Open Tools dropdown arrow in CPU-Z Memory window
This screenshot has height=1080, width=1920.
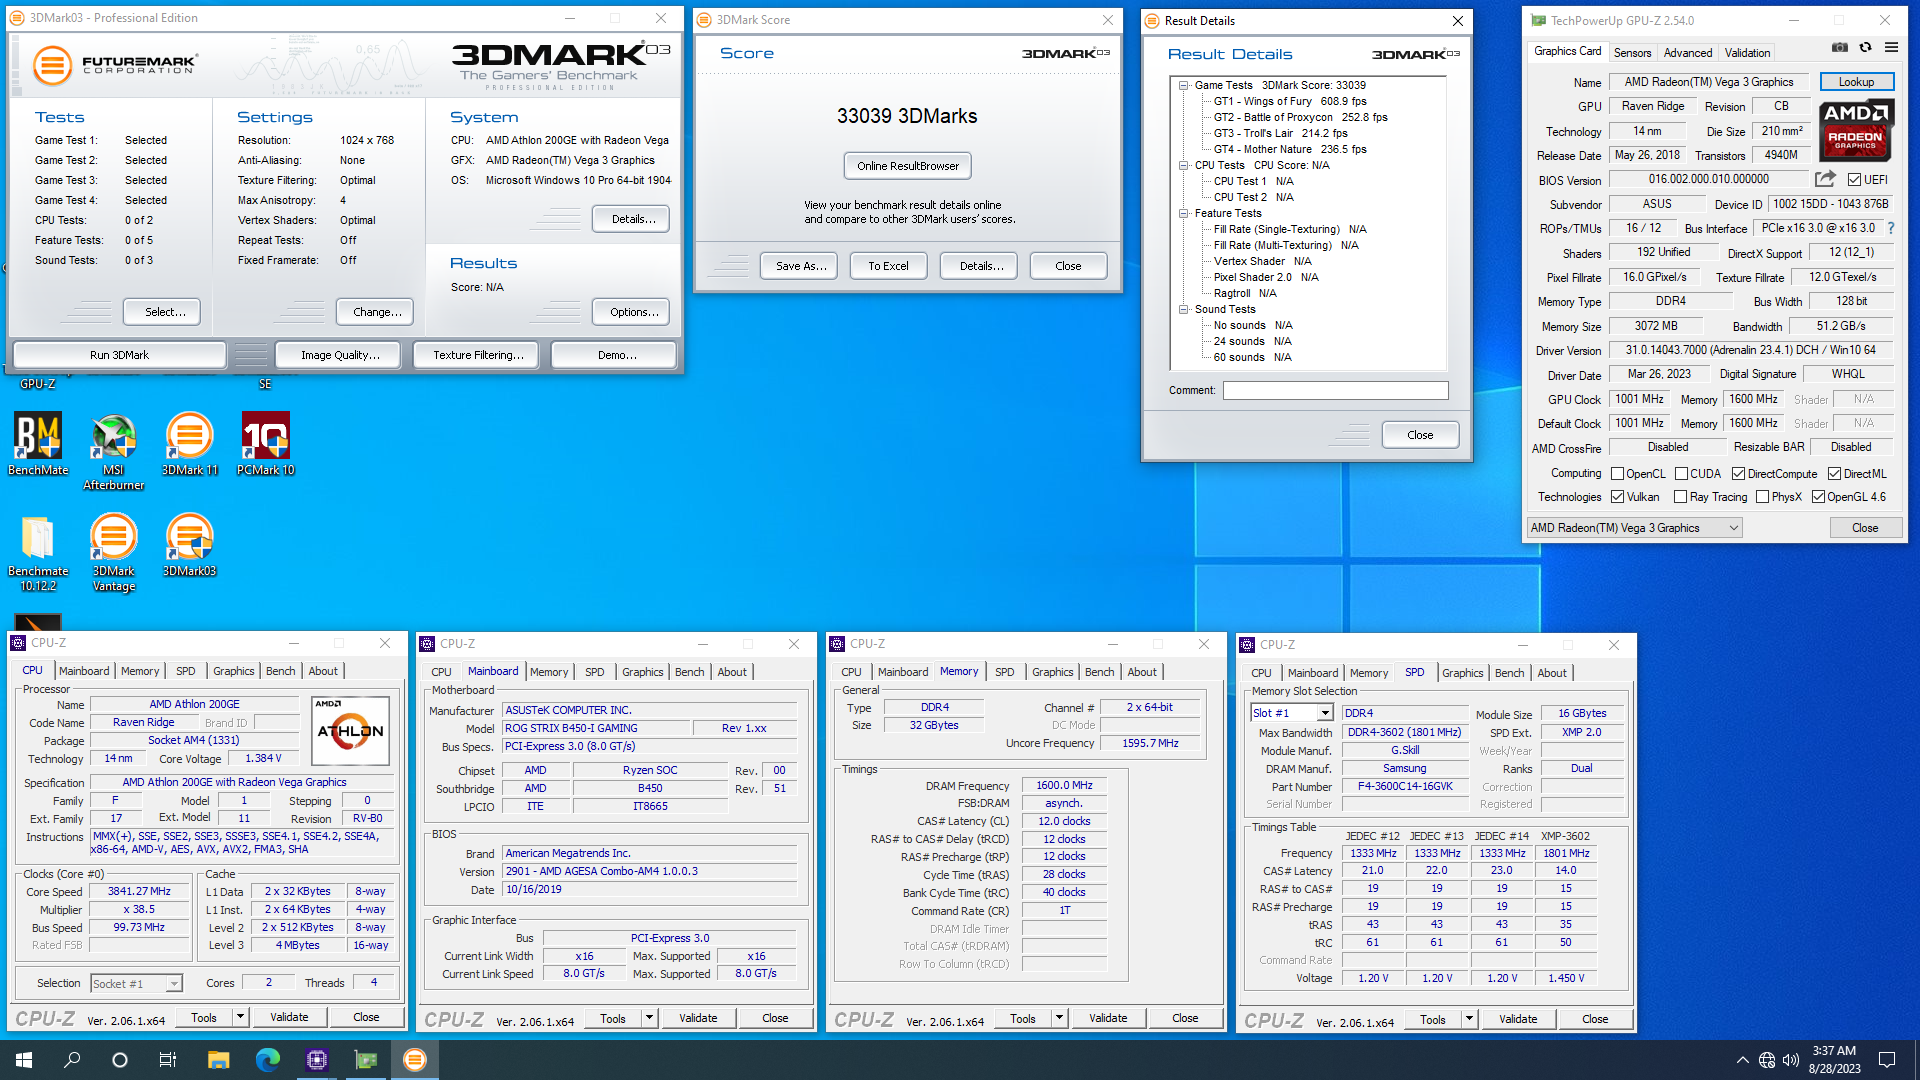click(1059, 1018)
